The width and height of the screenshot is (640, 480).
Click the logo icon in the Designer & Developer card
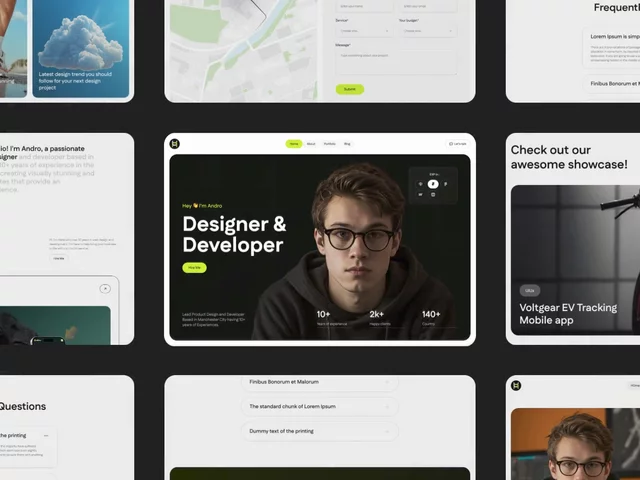pos(175,144)
